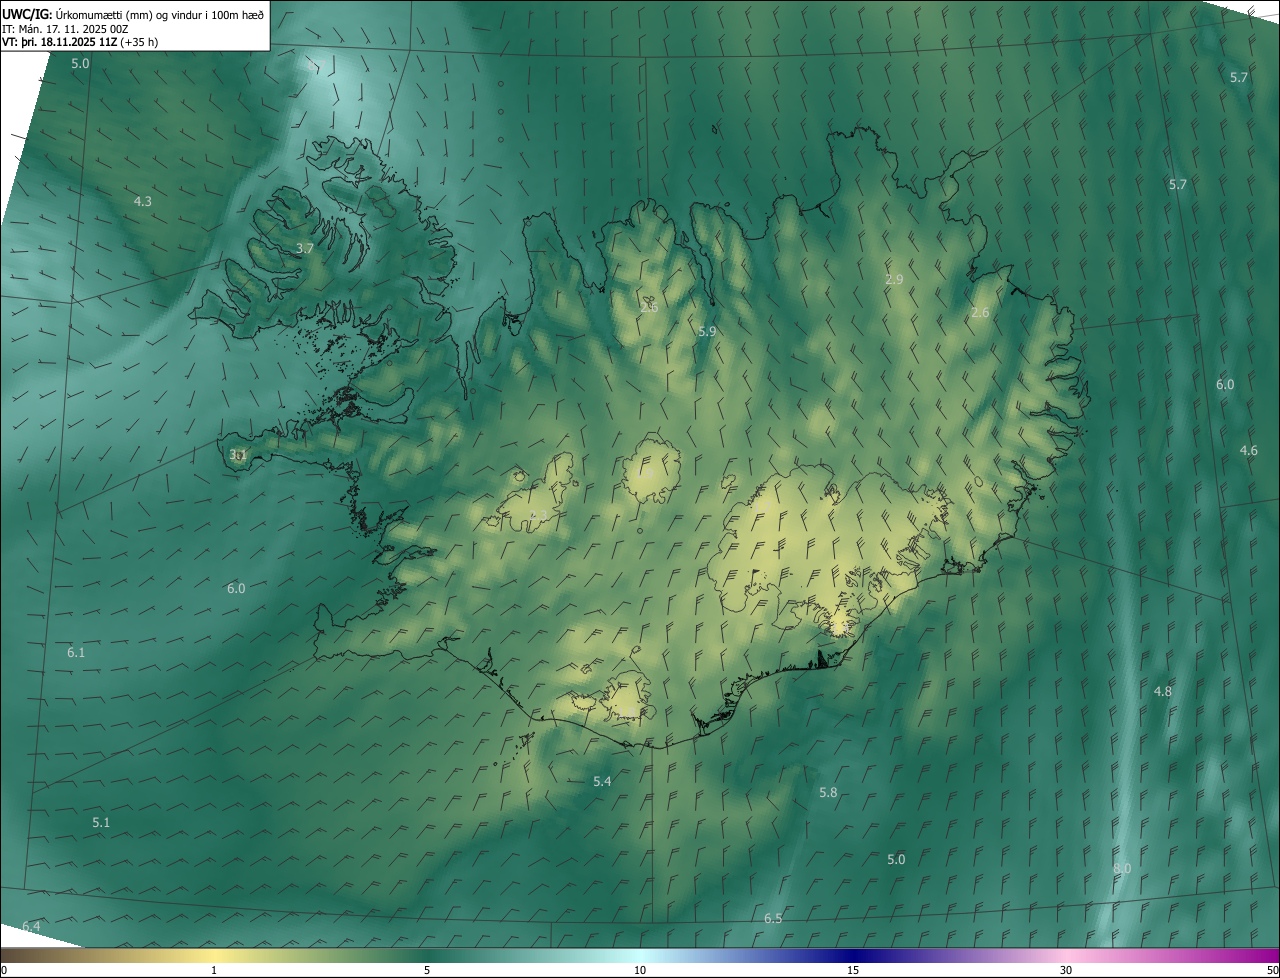Click the 50 tick on the colour scale
The image size is (1280, 978).
[1271, 970]
